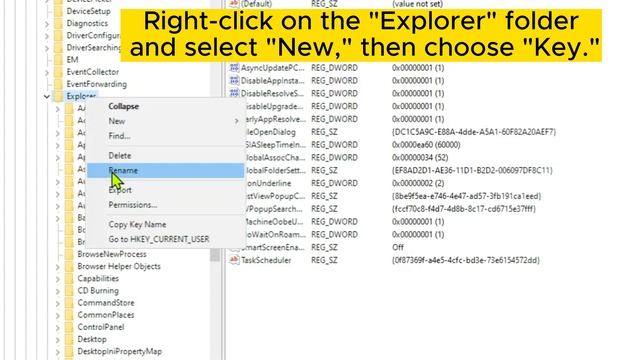
Task: Expand the CommandStore key
Action: [58, 303]
